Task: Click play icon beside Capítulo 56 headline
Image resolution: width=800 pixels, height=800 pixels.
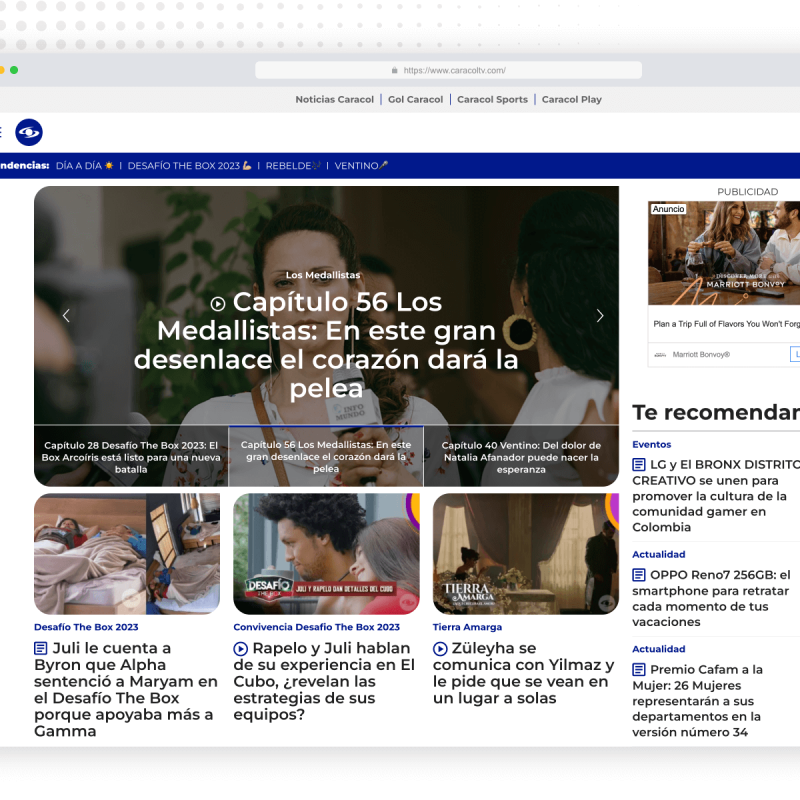Action: click(218, 304)
